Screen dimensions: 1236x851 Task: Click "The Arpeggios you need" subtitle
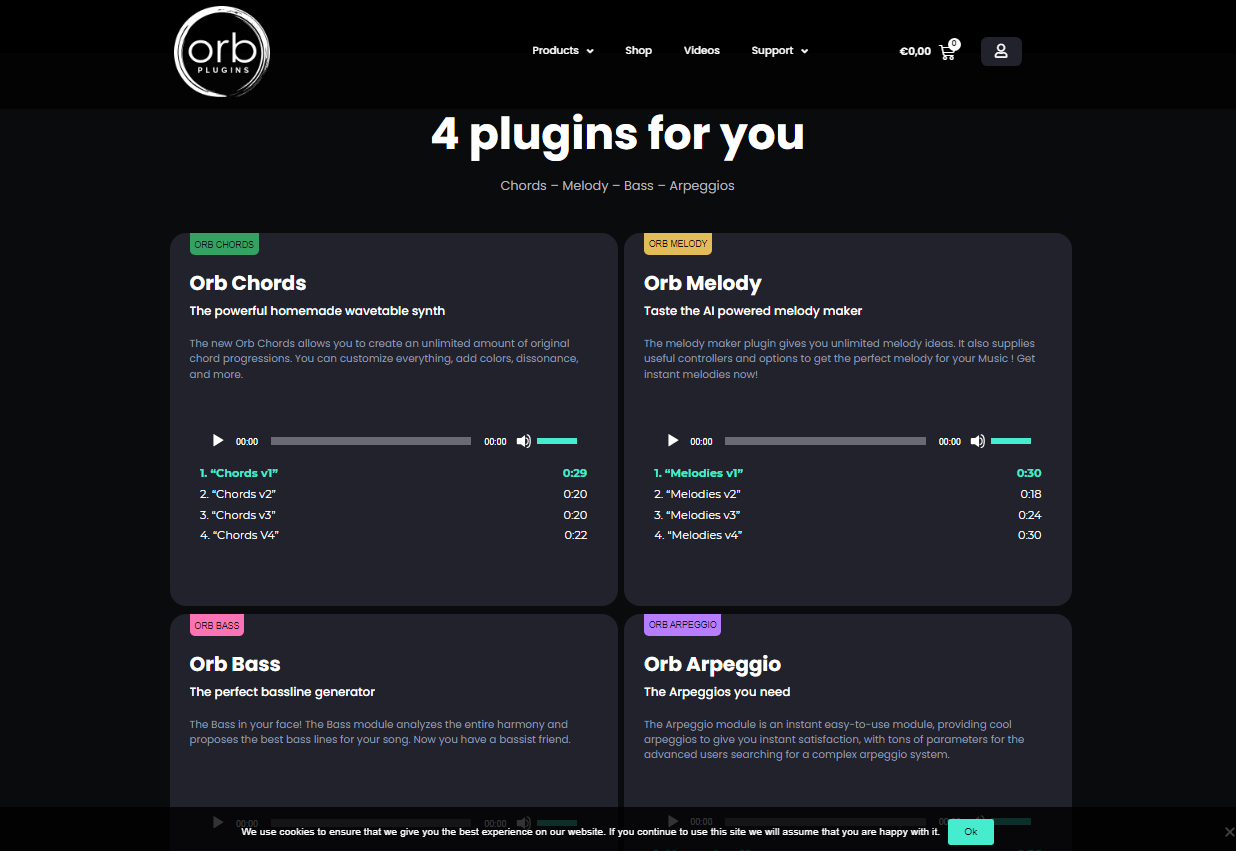[x=717, y=692]
